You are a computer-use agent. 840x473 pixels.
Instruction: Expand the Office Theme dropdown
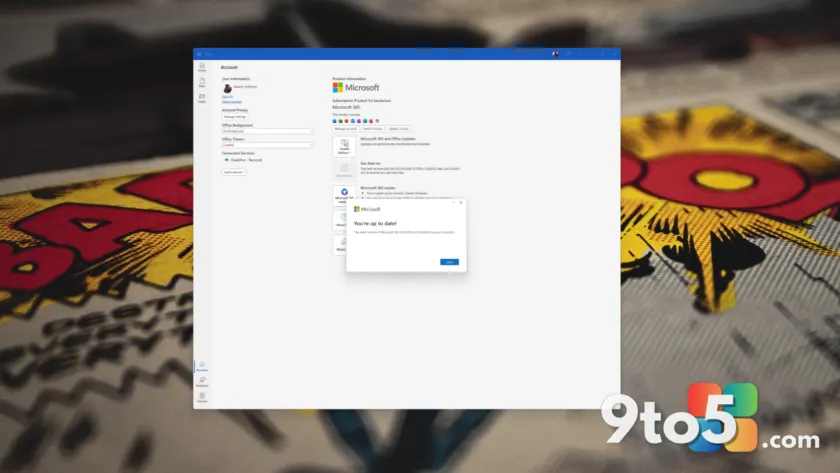pos(267,145)
